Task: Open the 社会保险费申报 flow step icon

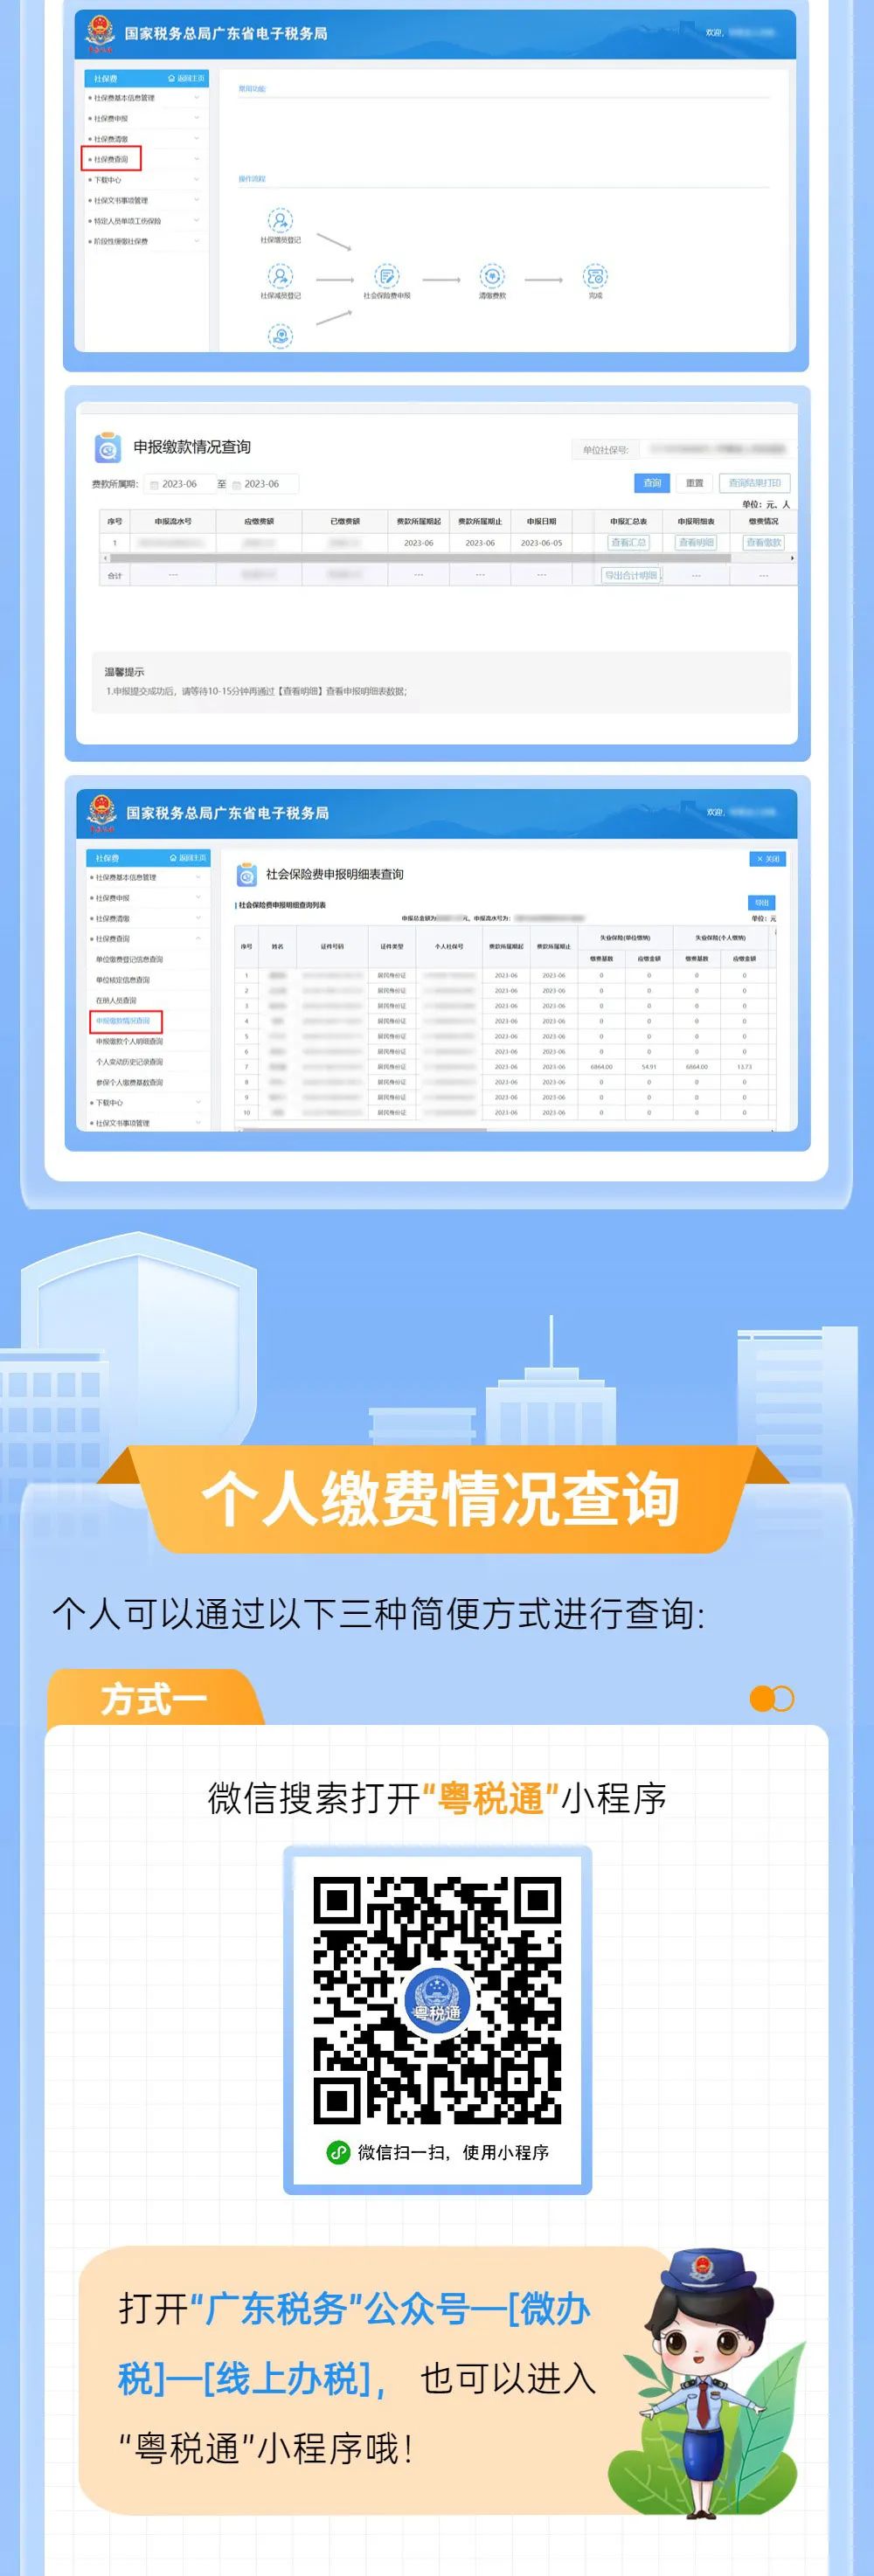Action: point(387,276)
